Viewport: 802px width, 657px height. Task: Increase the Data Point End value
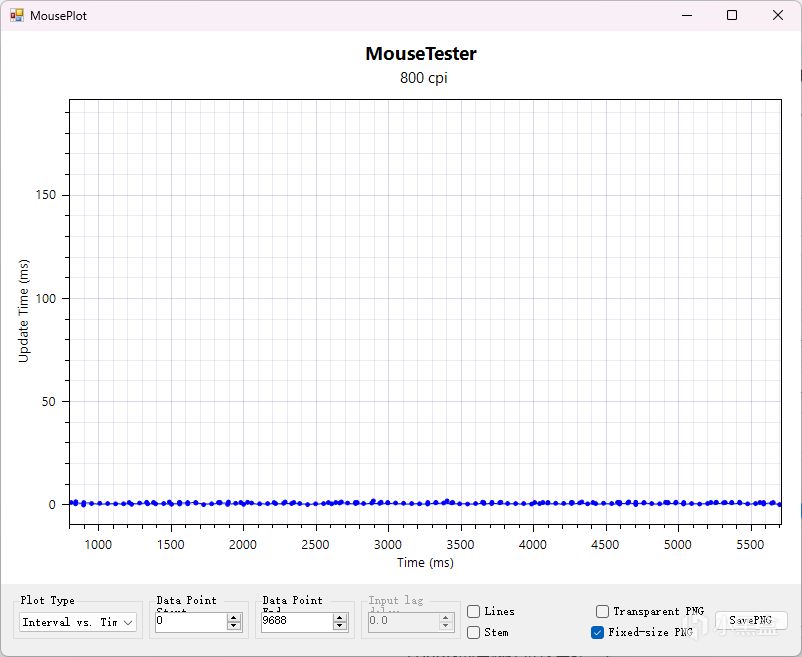point(340,618)
